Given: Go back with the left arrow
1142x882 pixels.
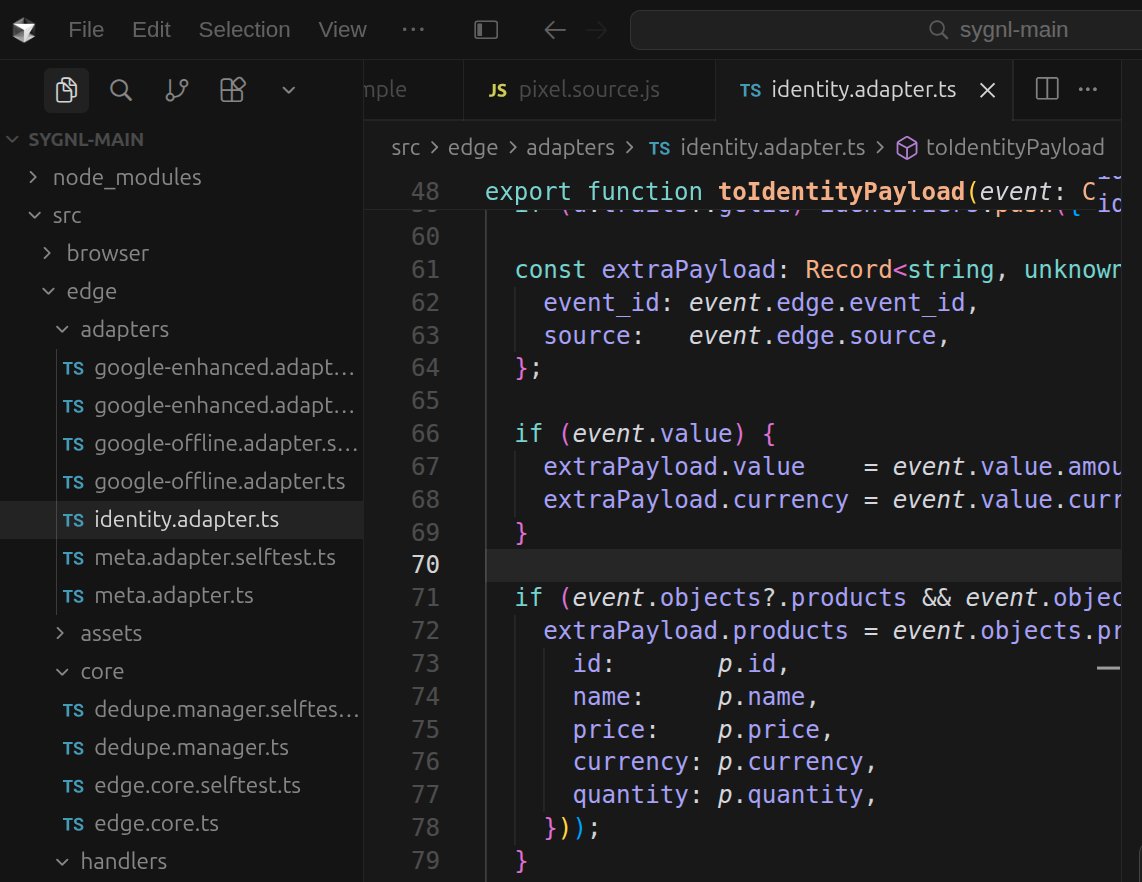Looking at the screenshot, I should [x=555, y=30].
